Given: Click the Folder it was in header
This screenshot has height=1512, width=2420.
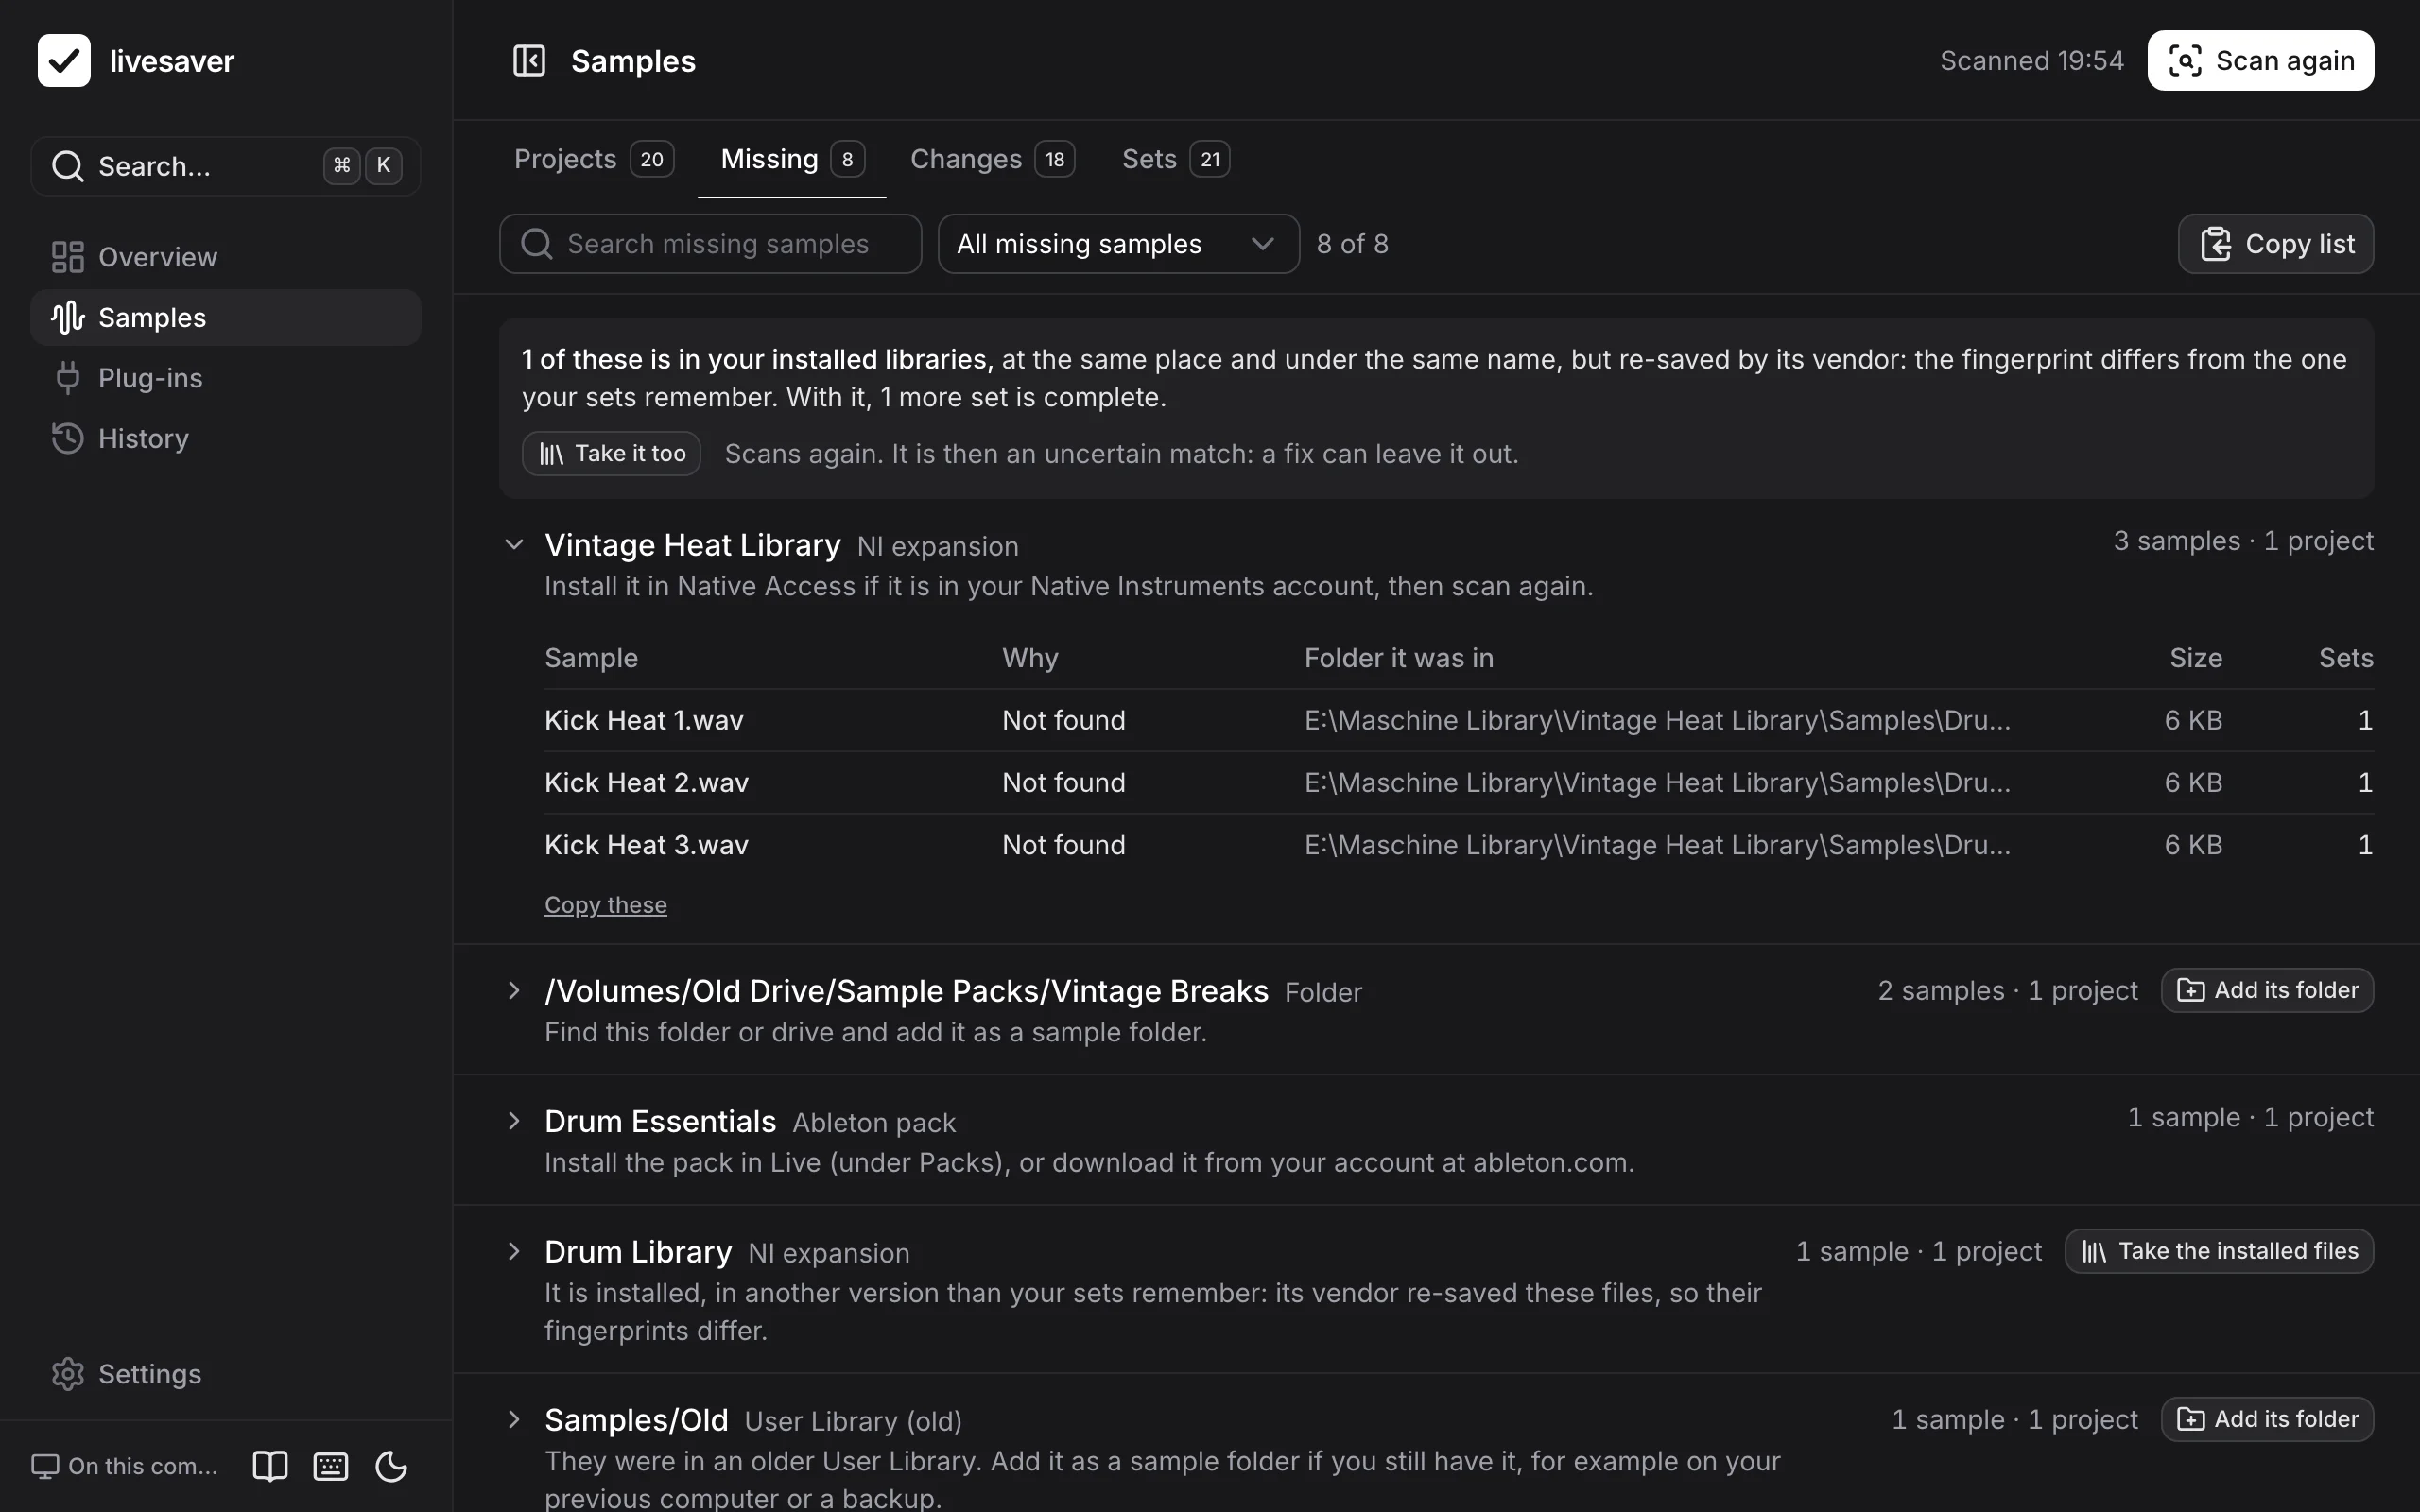Looking at the screenshot, I should 1399,658.
